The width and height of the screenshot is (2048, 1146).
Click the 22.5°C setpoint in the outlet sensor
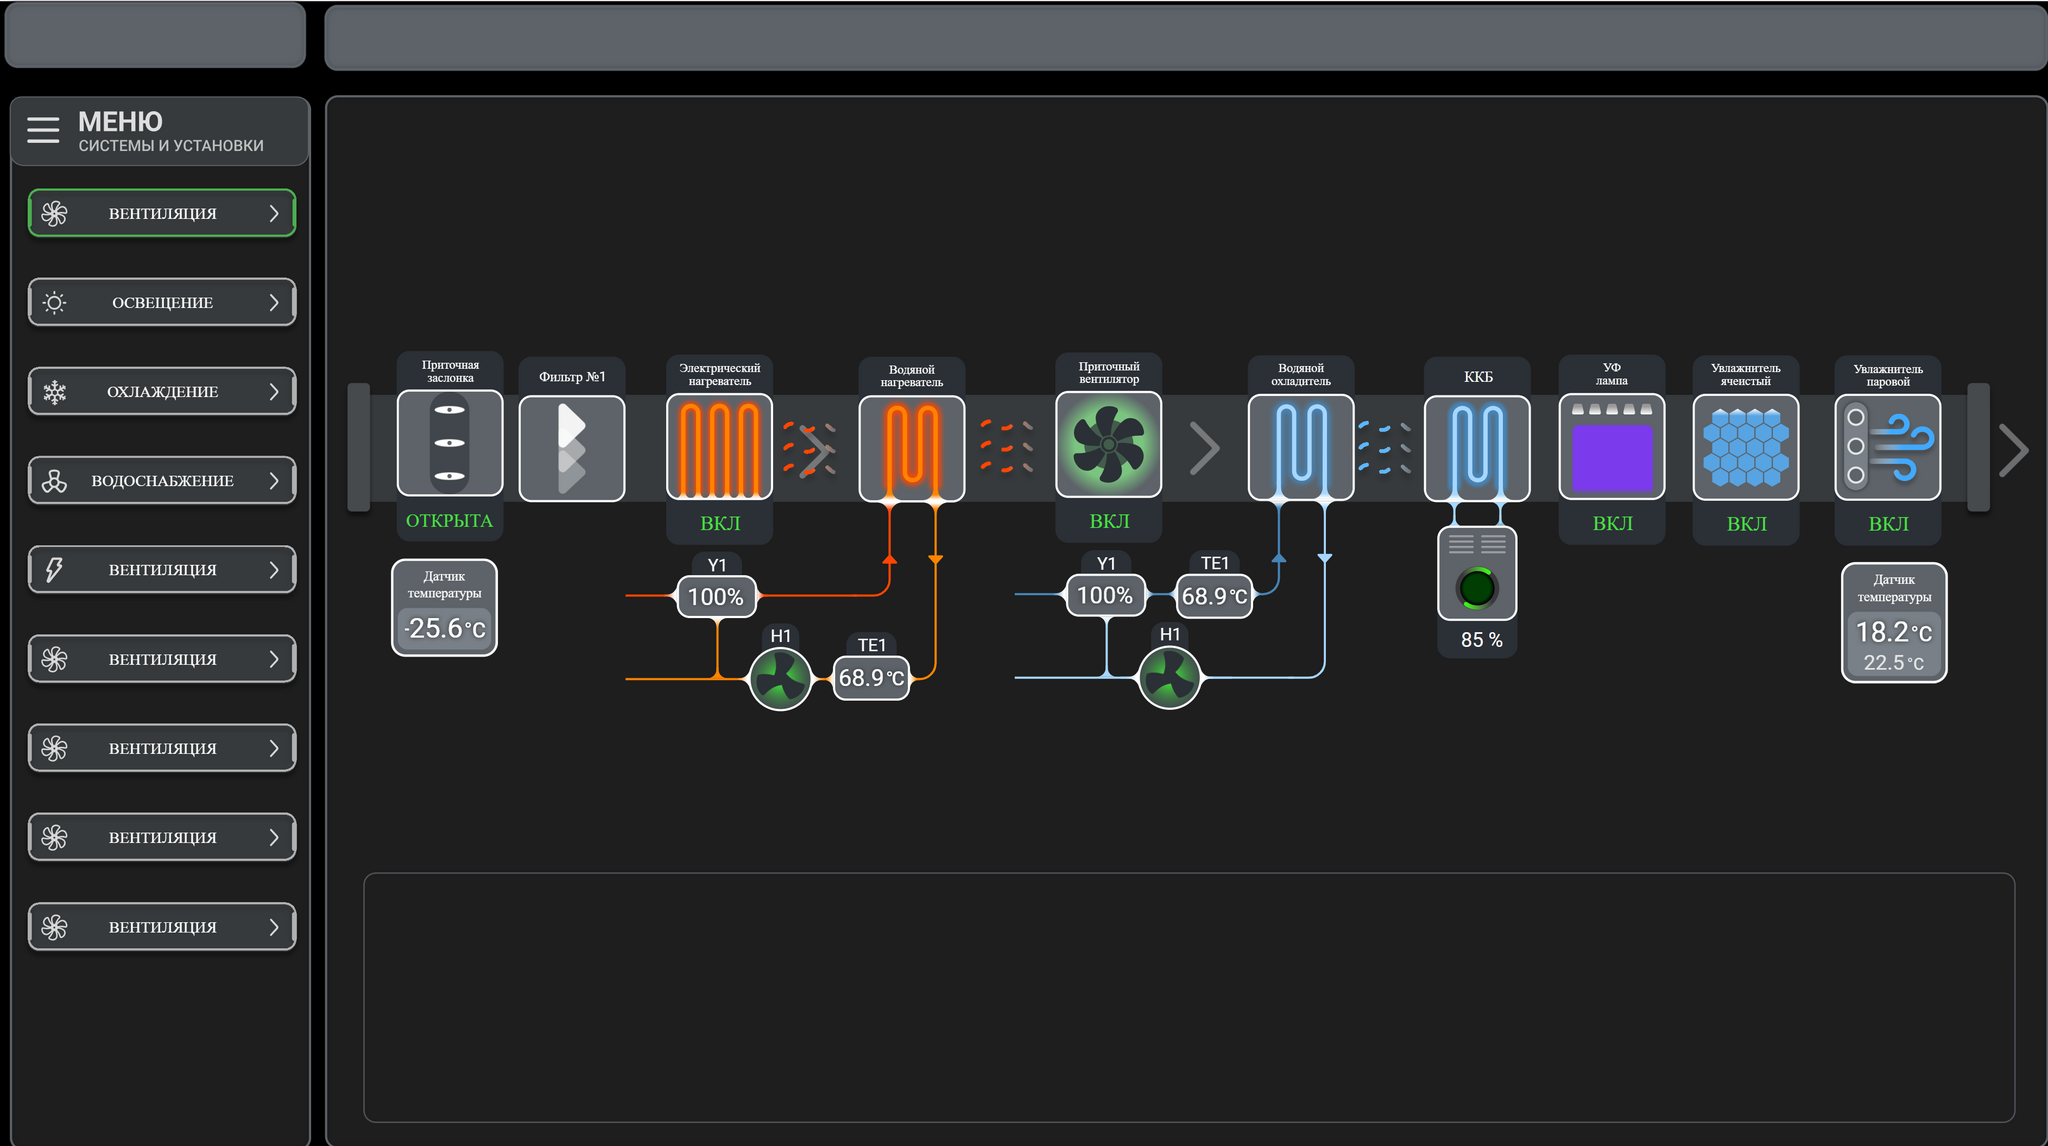pos(1893,662)
